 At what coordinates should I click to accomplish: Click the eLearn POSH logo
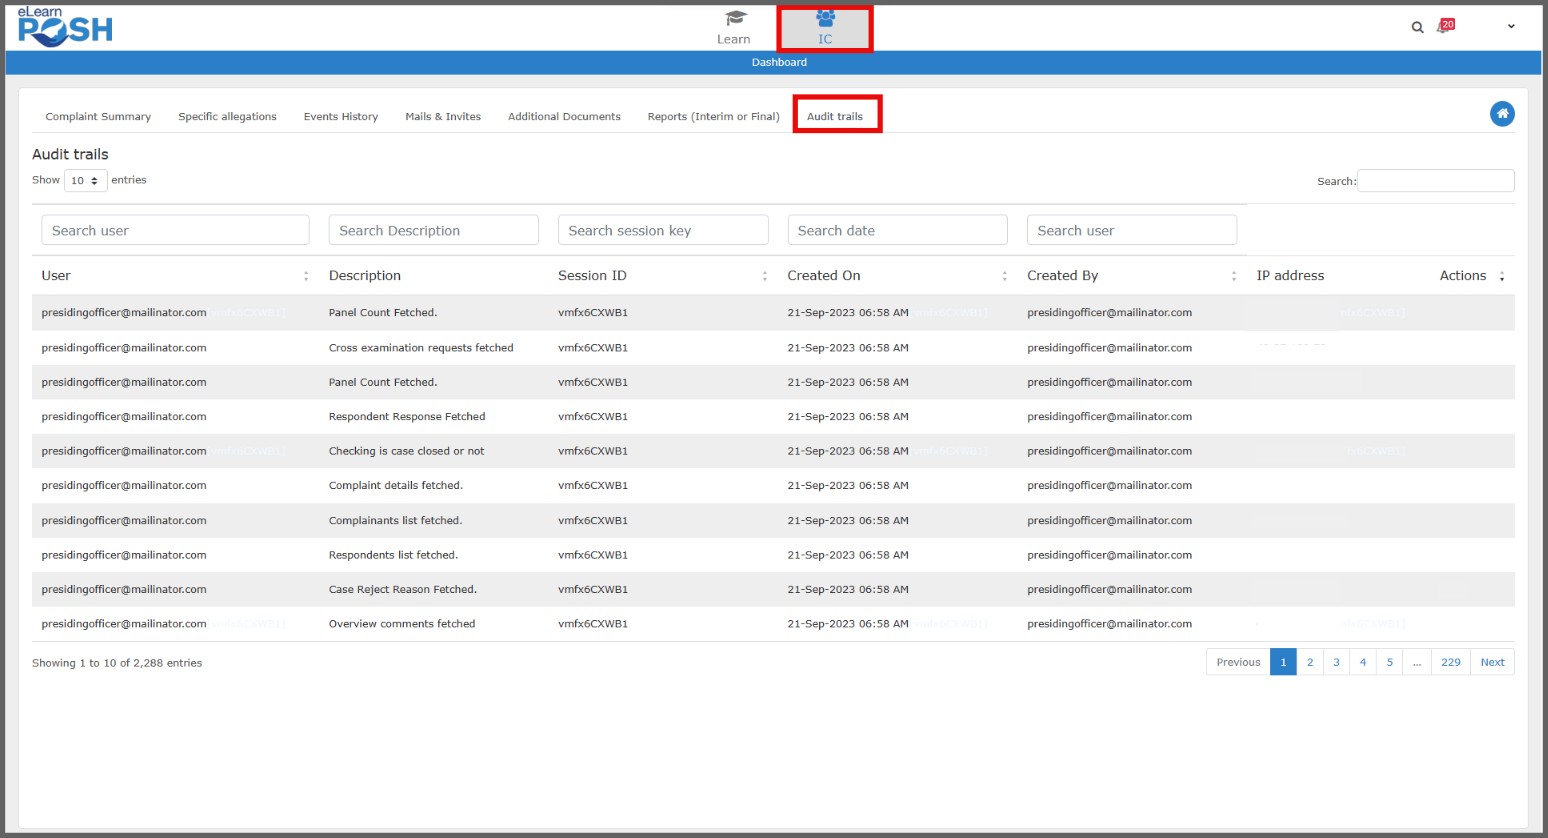click(65, 27)
